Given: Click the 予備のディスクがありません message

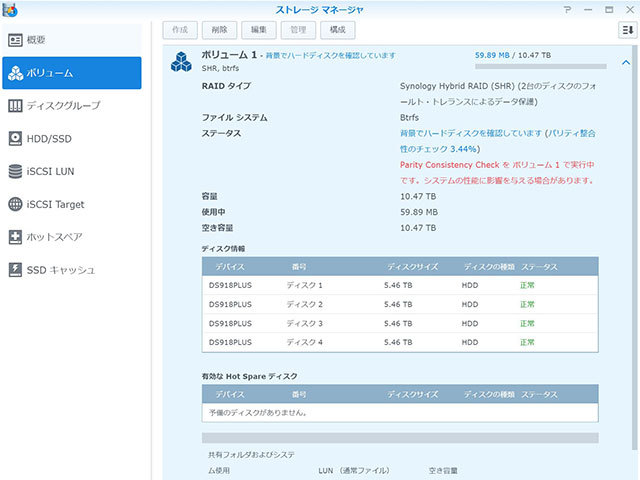Looking at the screenshot, I should pyautogui.click(x=258, y=413).
